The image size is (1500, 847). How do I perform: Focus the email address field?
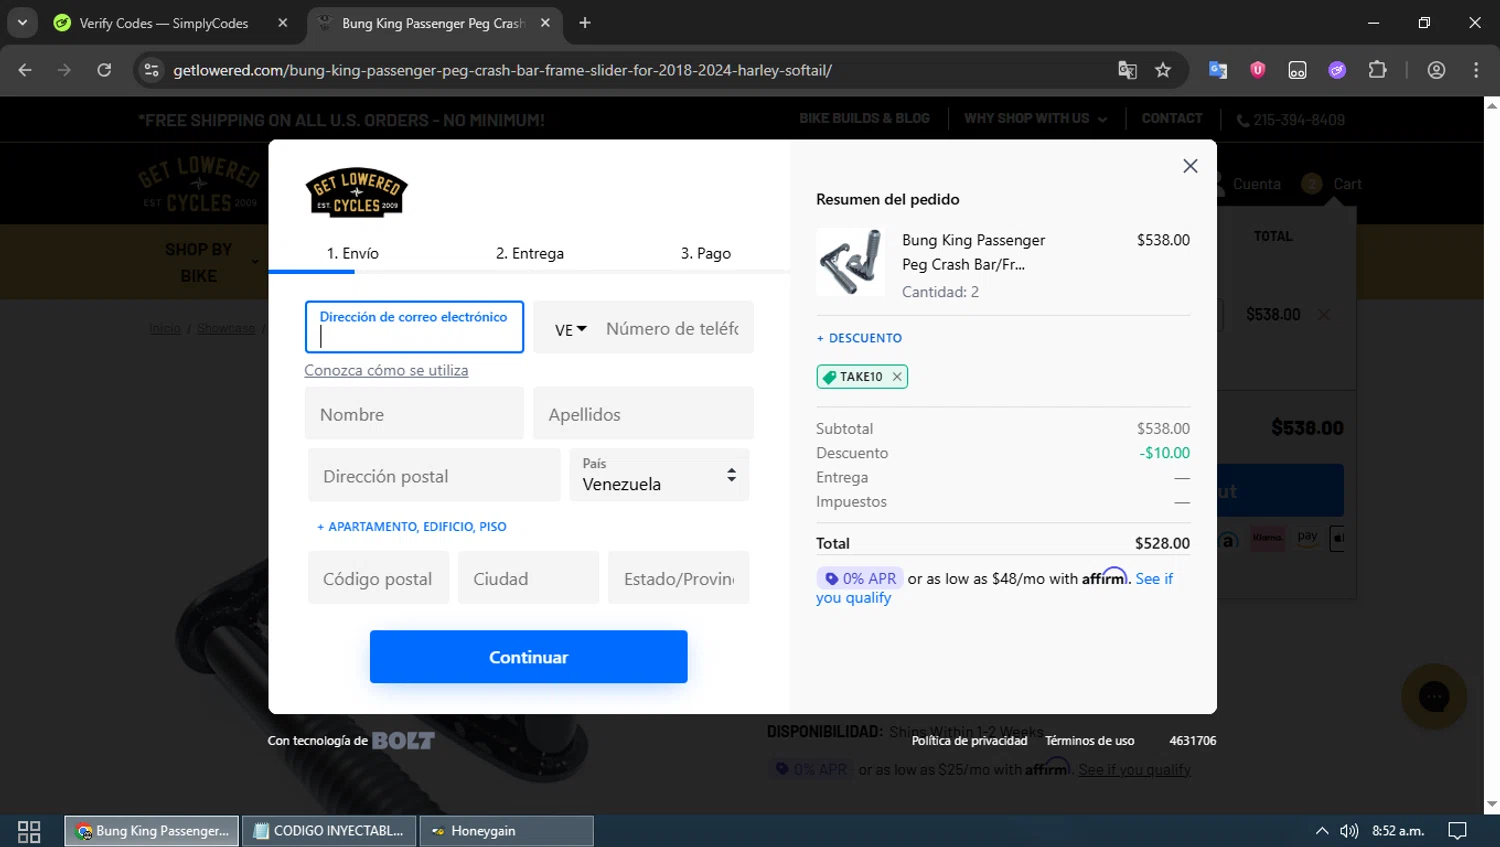coord(414,327)
